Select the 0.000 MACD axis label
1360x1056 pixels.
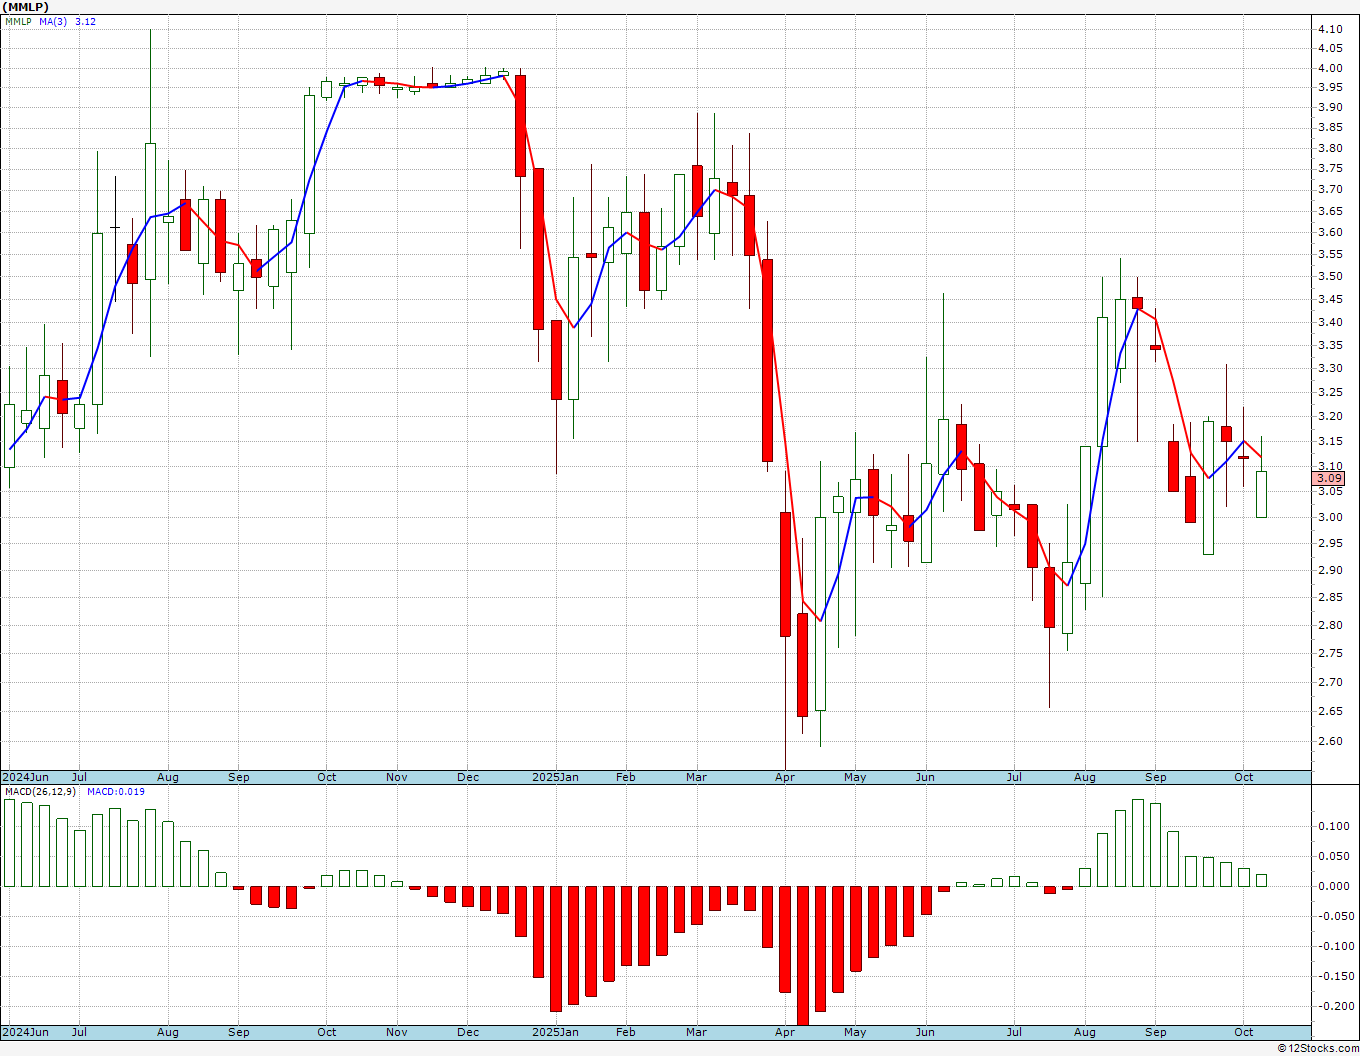click(1333, 886)
